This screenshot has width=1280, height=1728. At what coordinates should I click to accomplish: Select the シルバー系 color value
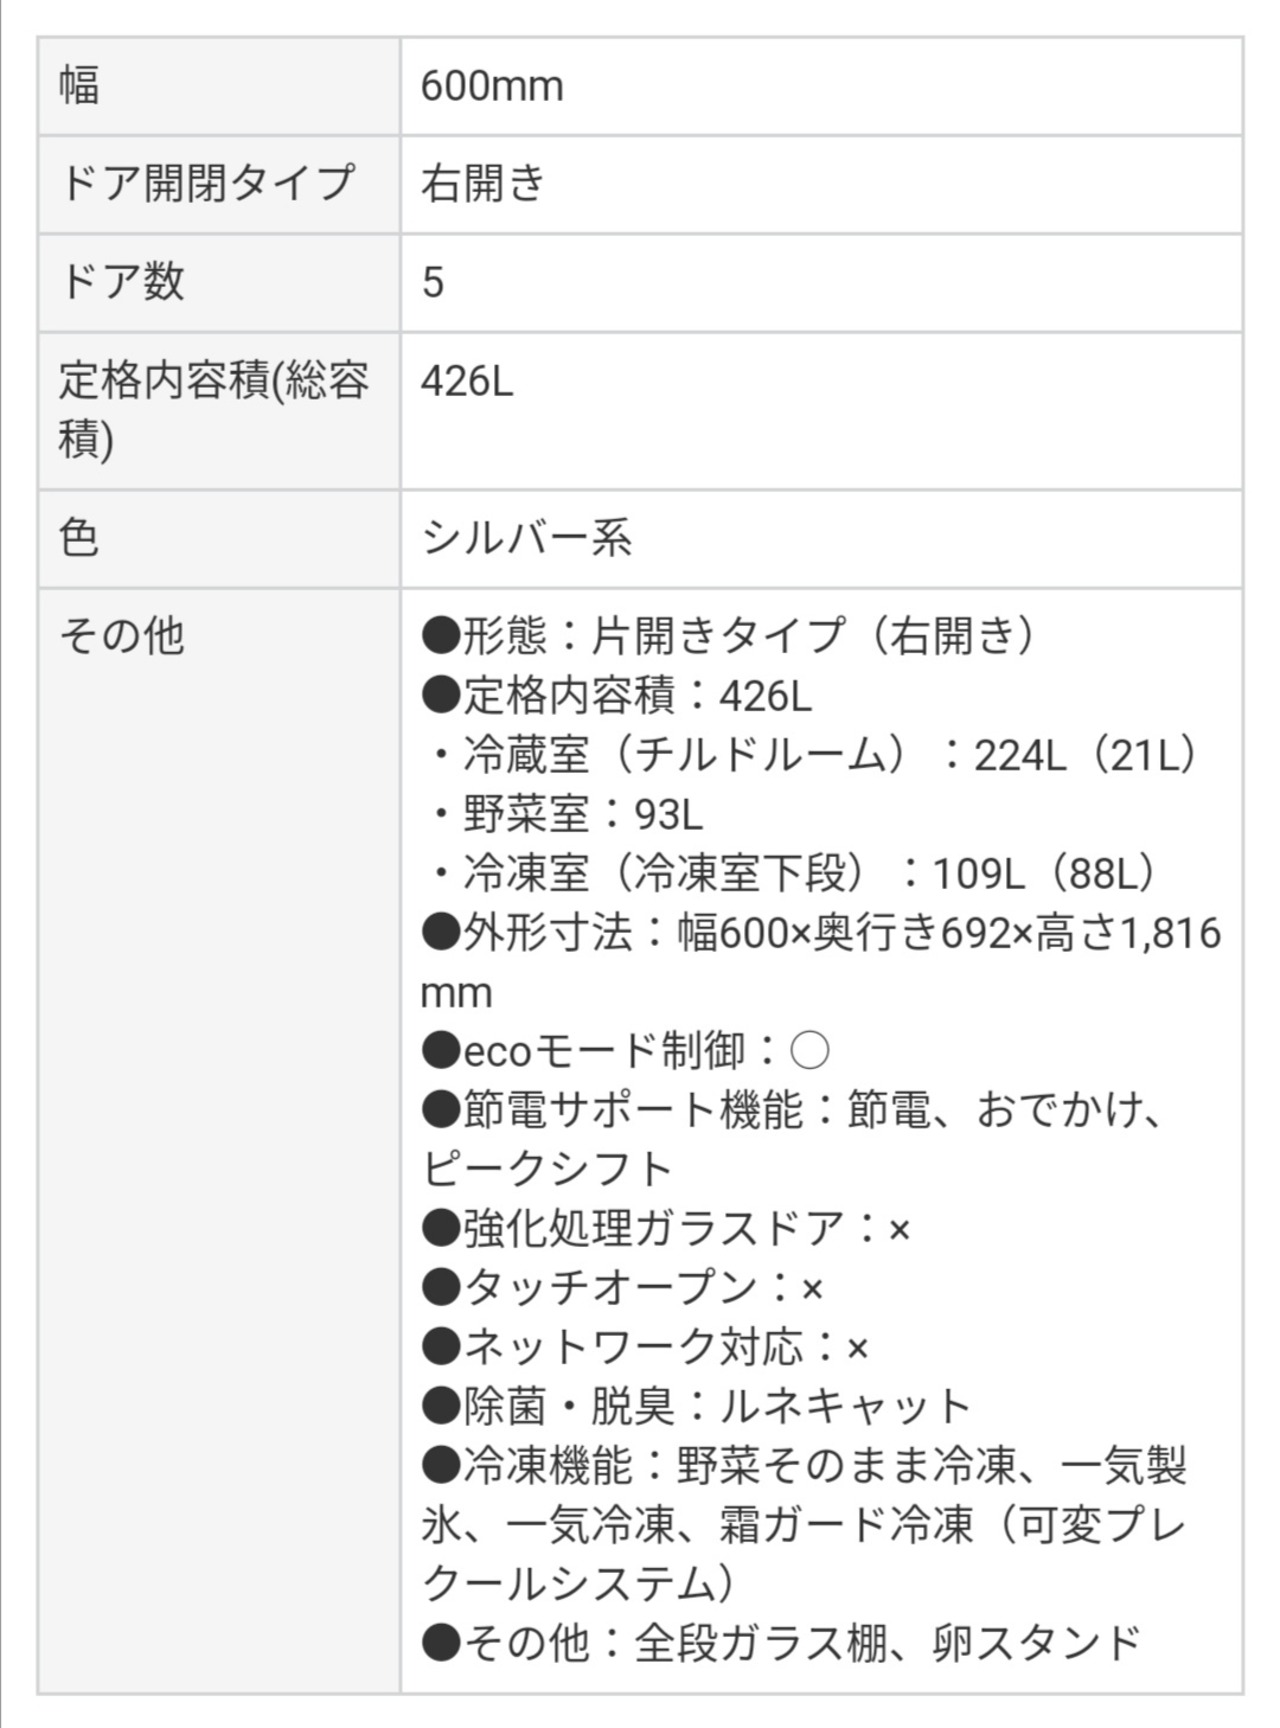coord(527,538)
